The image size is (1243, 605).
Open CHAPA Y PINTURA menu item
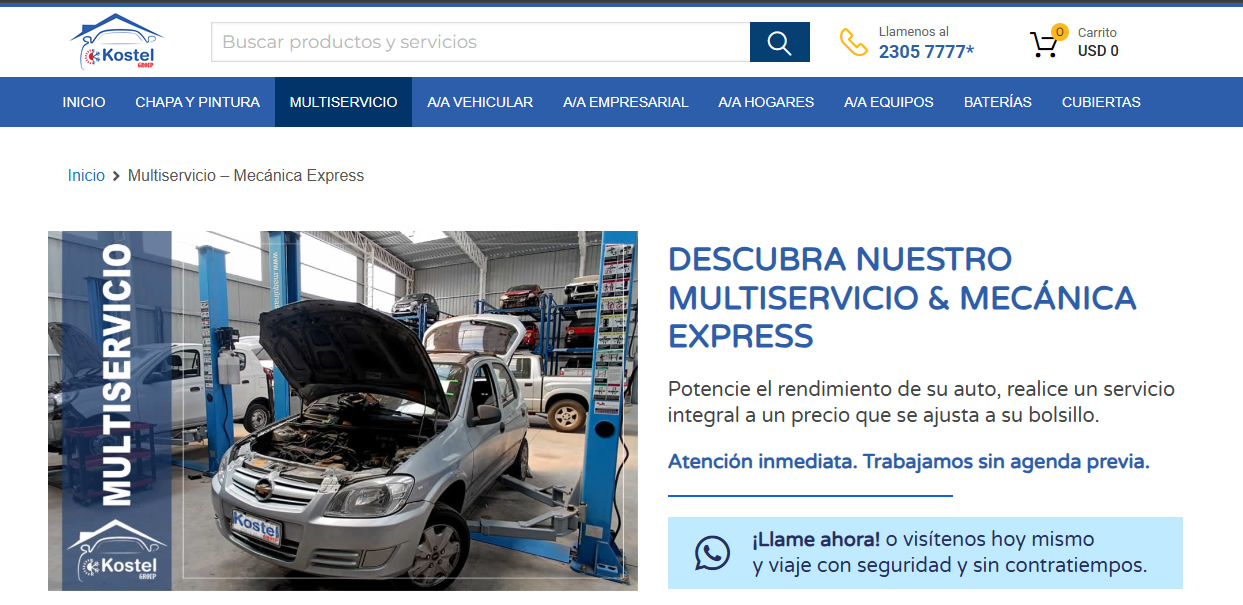[197, 102]
